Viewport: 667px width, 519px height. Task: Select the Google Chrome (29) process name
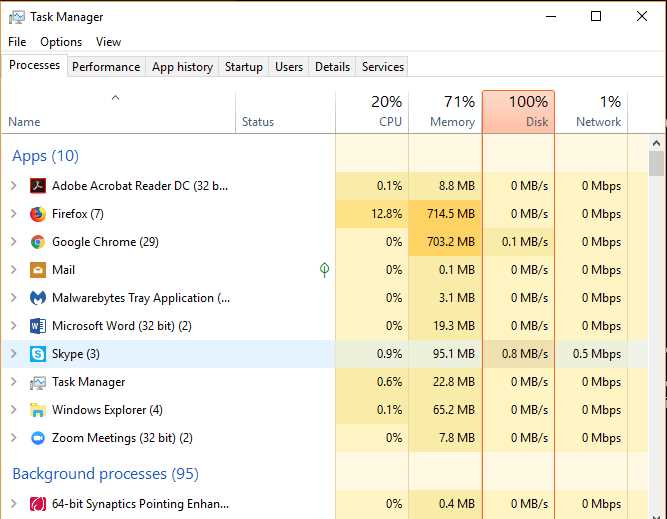pyautogui.click(x=105, y=242)
